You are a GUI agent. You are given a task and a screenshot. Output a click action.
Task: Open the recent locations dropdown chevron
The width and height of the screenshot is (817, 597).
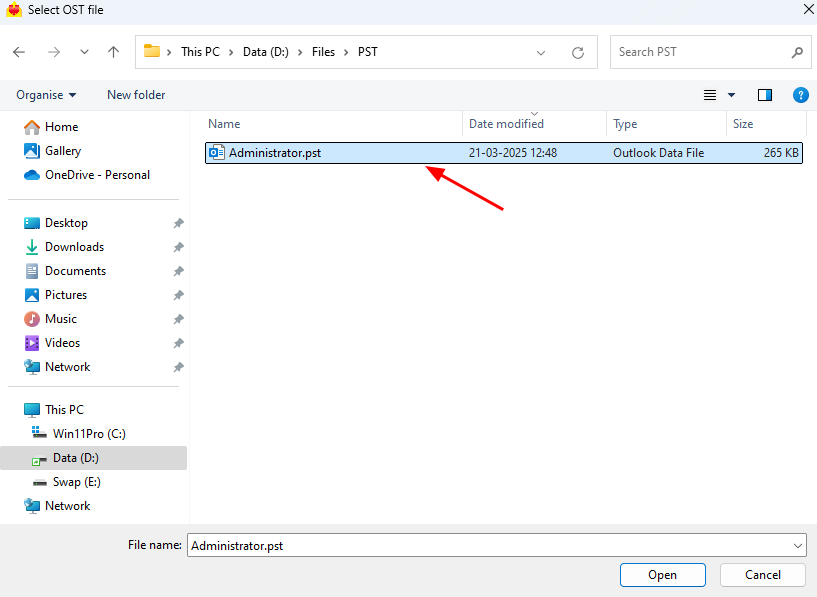(x=84, y=52)
